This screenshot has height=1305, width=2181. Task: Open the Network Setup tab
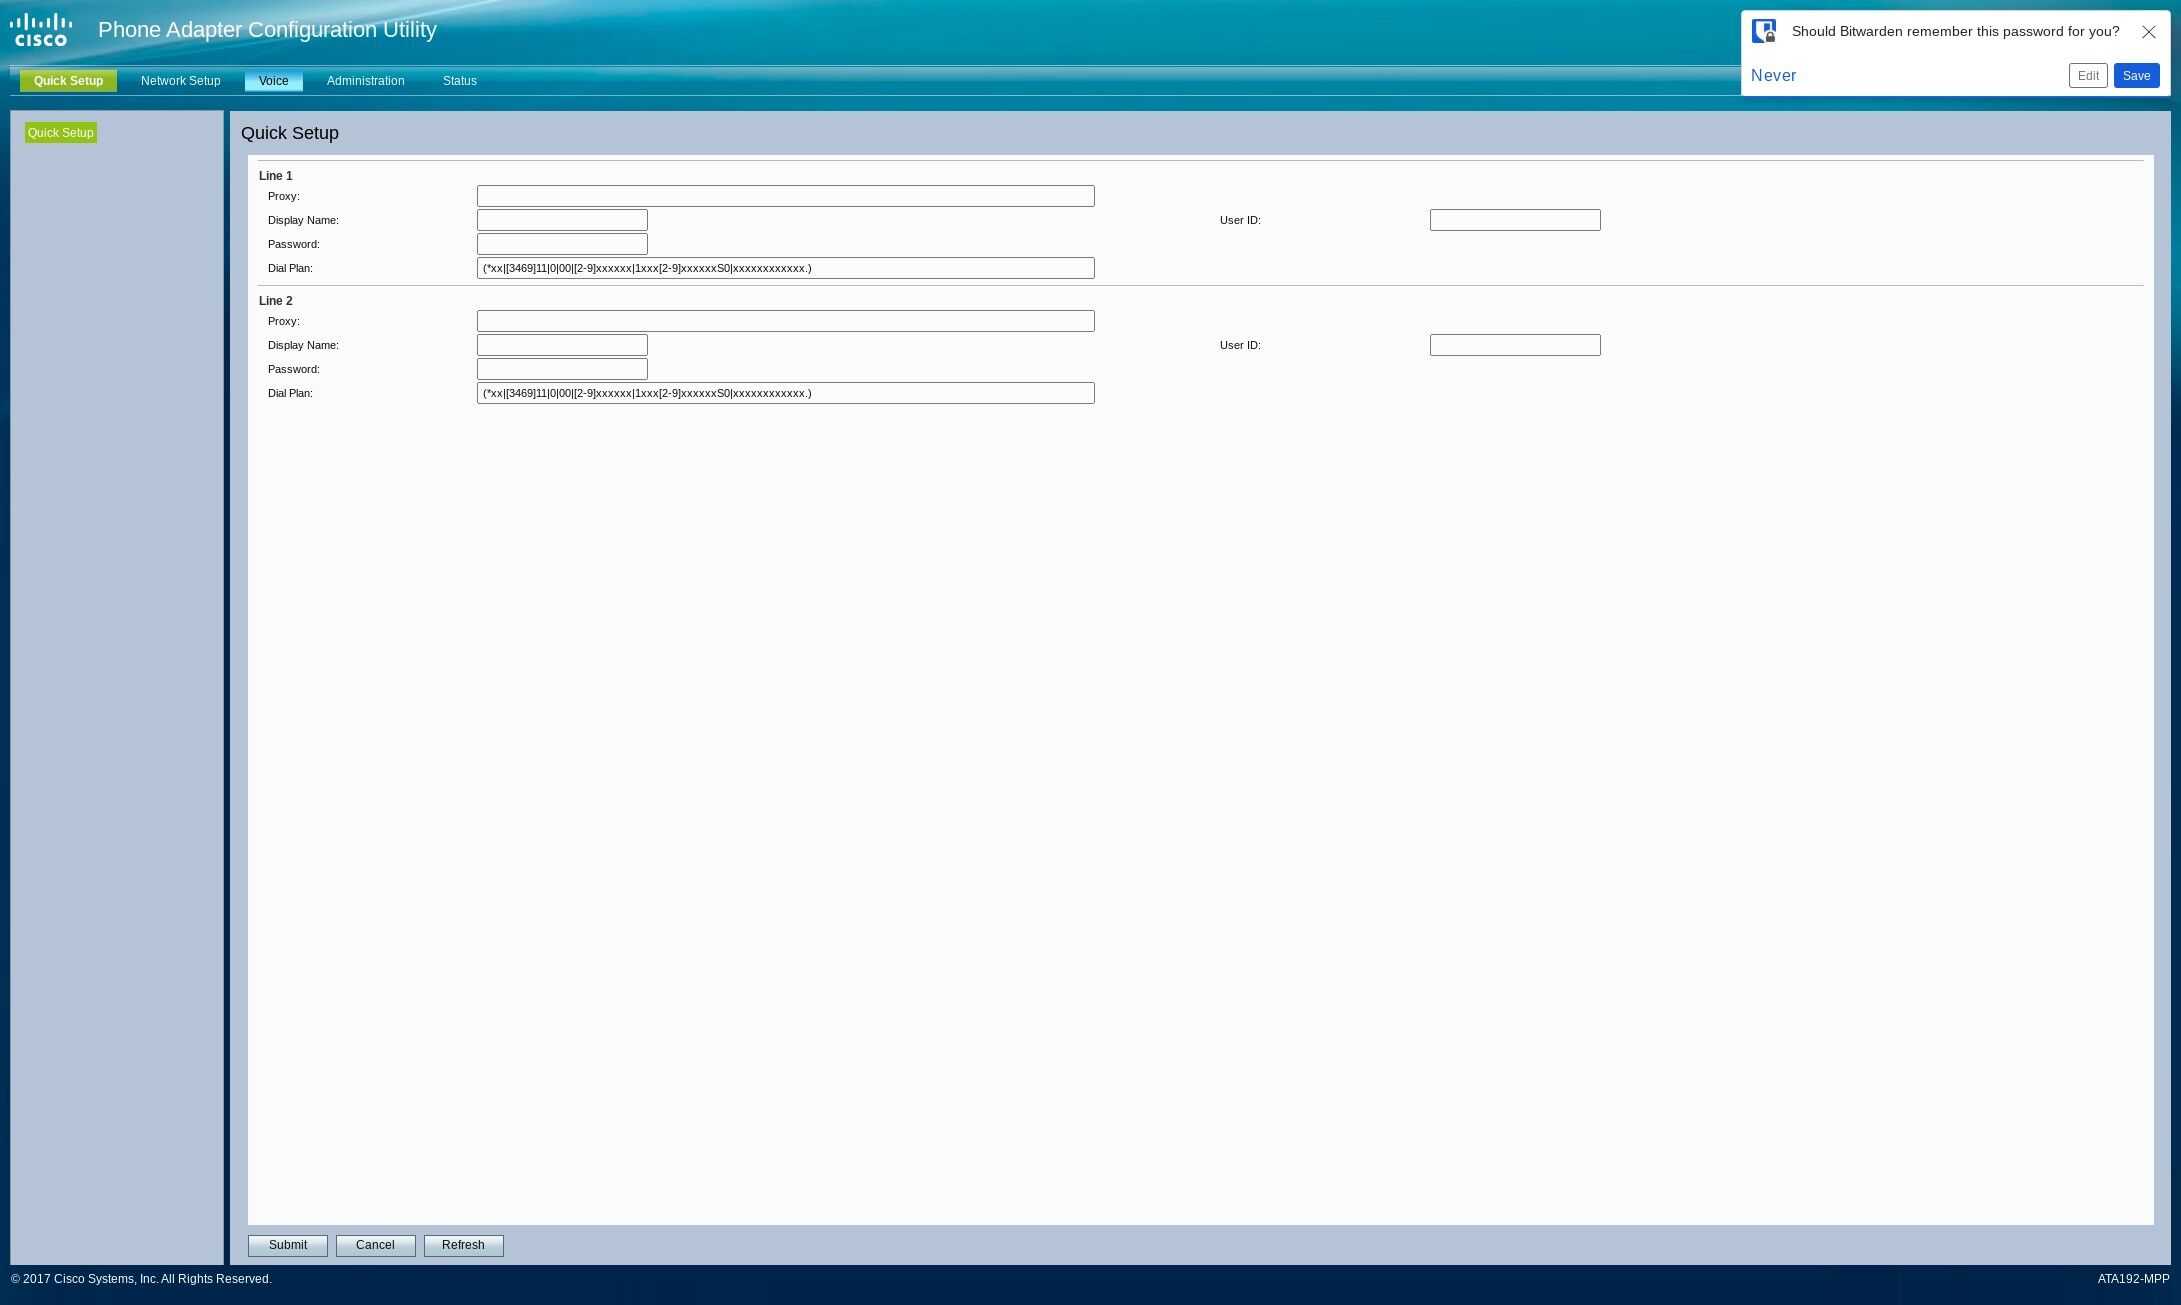pos(180,81)
